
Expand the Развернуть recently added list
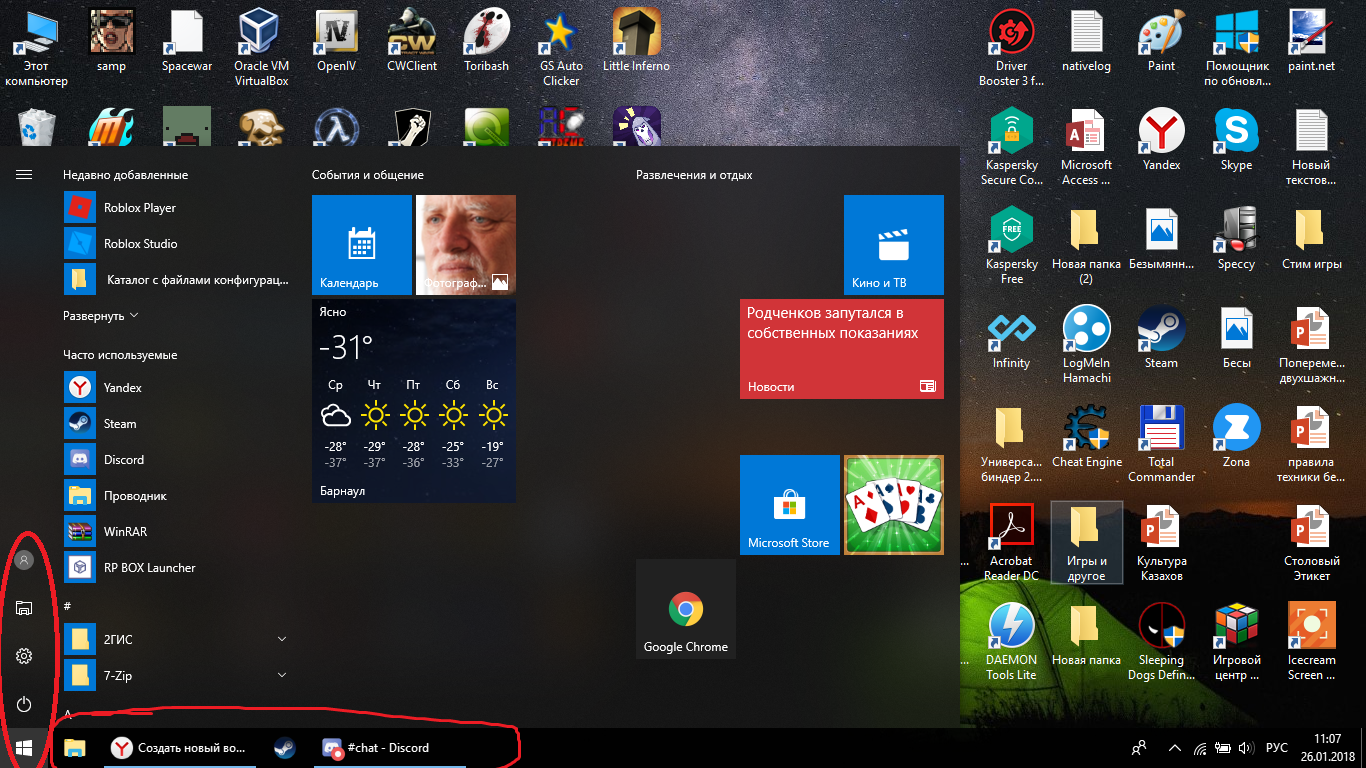[x=101, y=316]
